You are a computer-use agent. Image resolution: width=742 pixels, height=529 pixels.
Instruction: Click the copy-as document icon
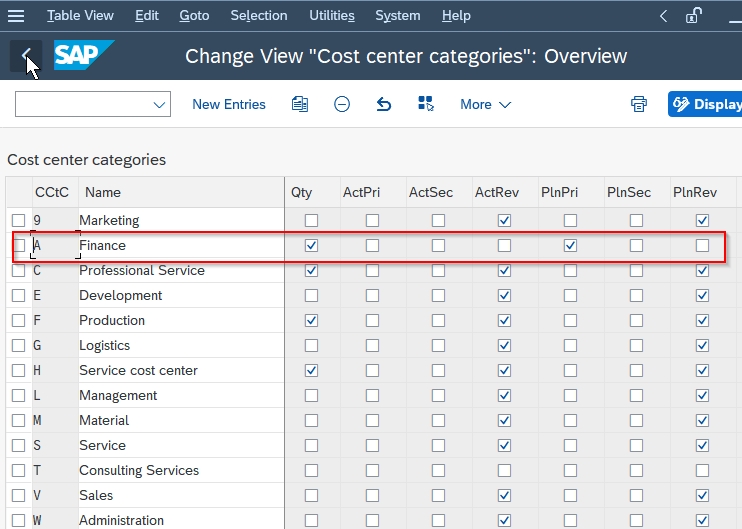coord(300,104)
